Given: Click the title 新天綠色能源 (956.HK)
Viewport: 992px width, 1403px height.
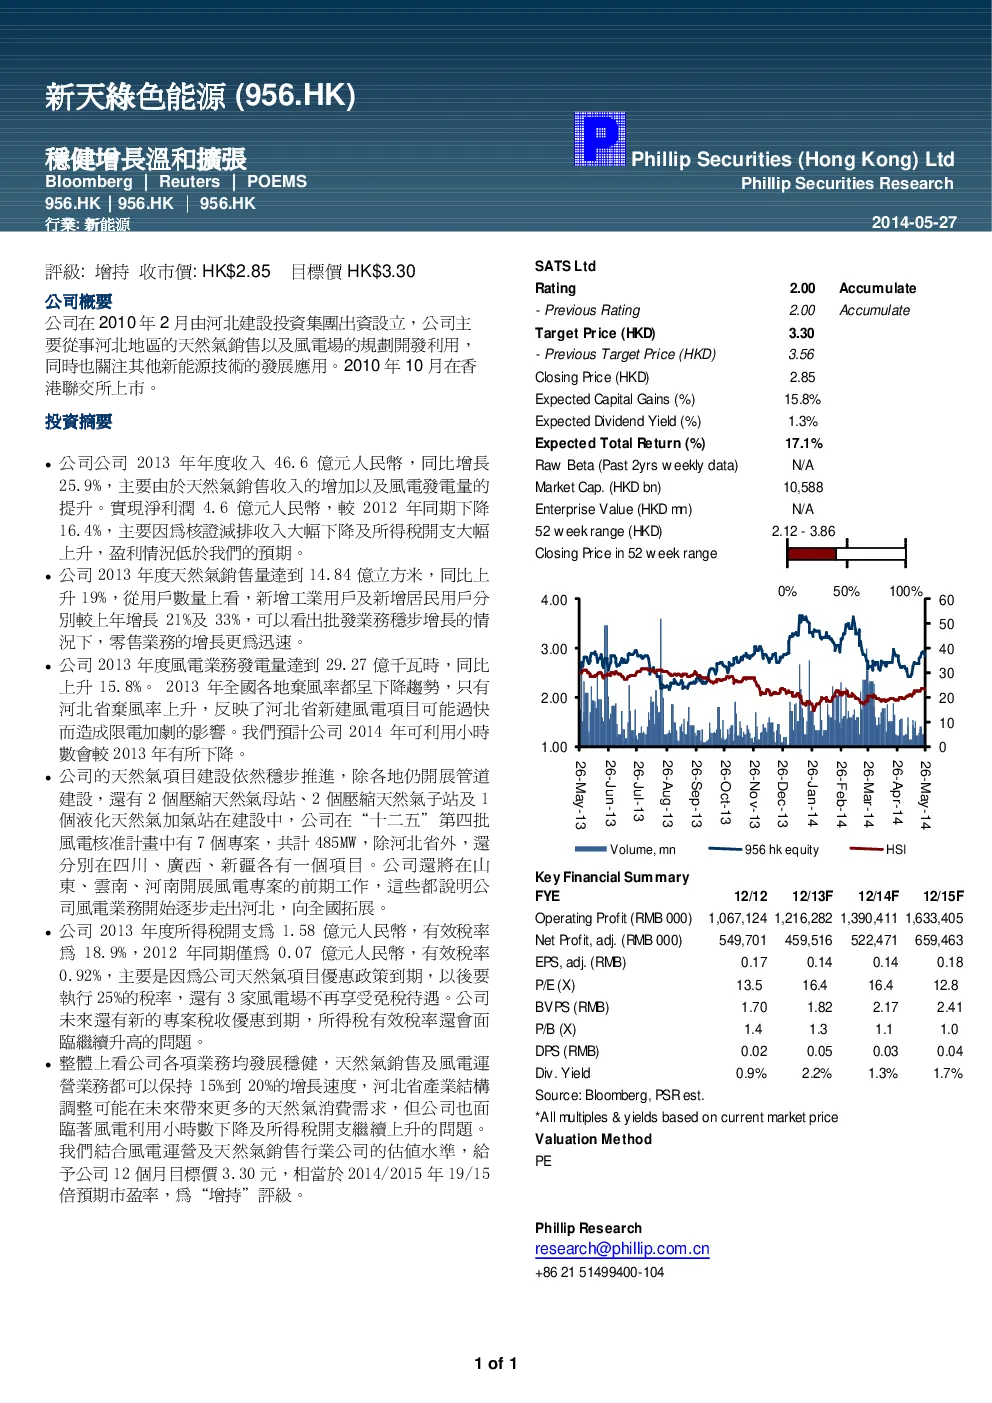Looking at the screenshot, I should click(200, 96).
